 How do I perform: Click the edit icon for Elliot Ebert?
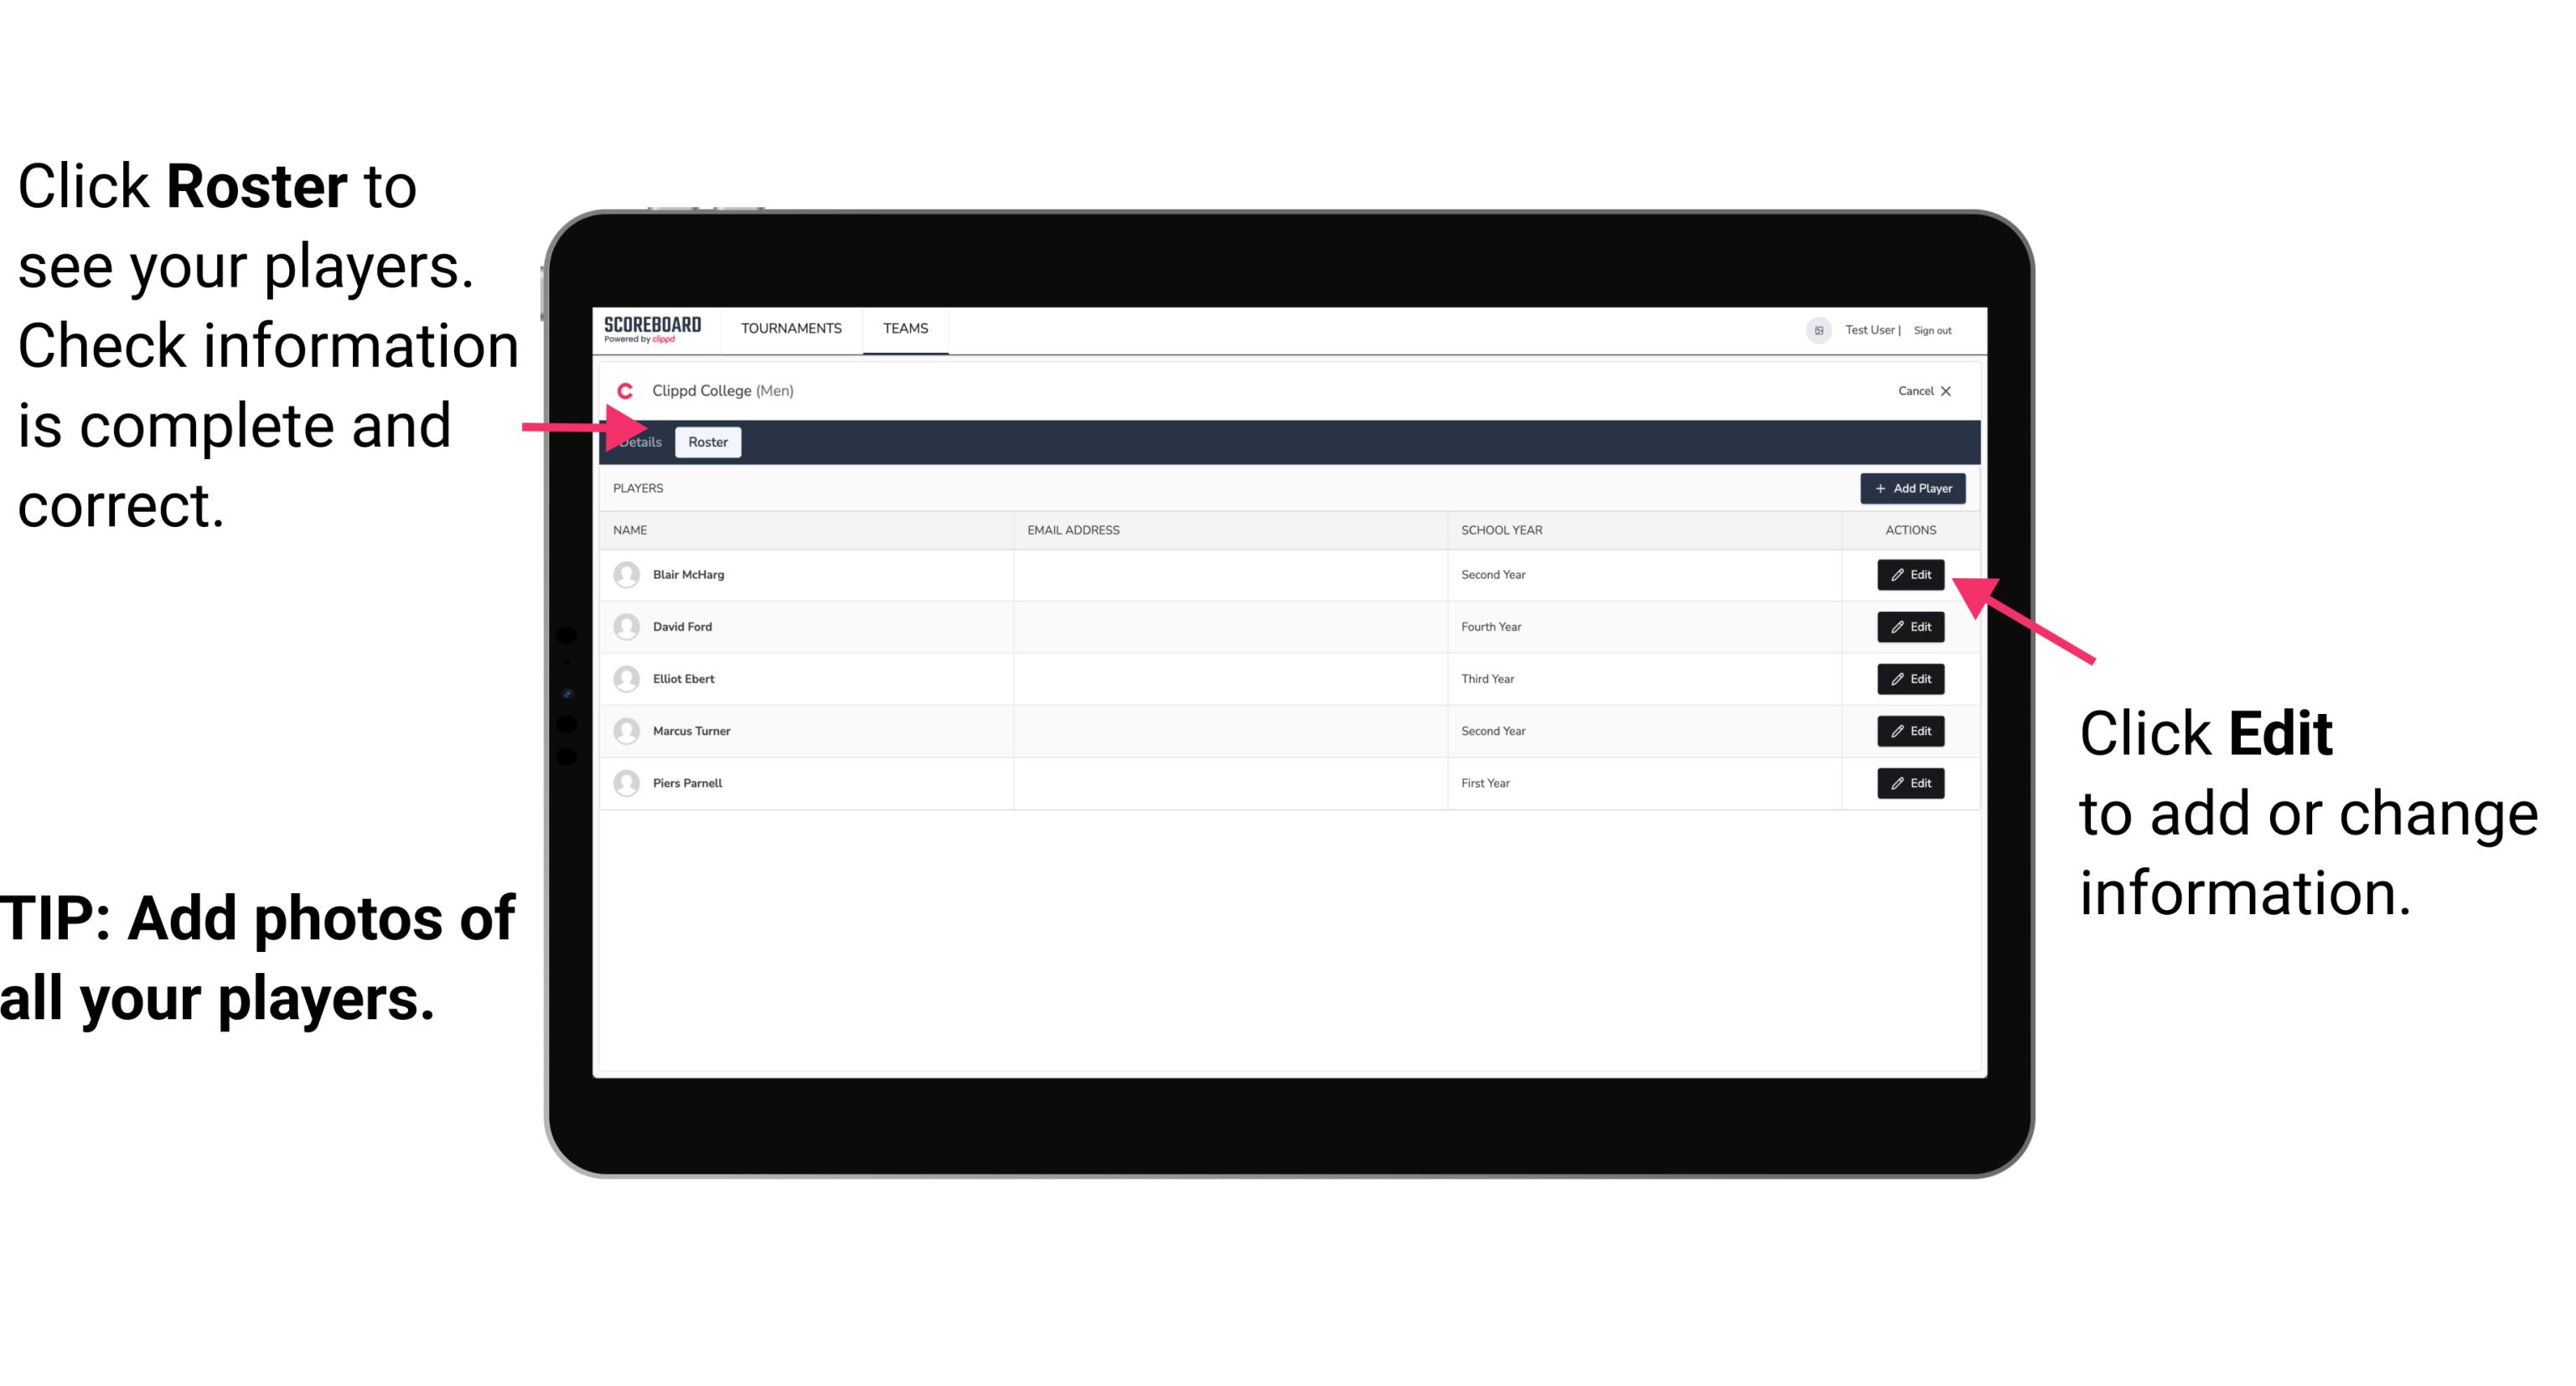tap(1909, 678)
